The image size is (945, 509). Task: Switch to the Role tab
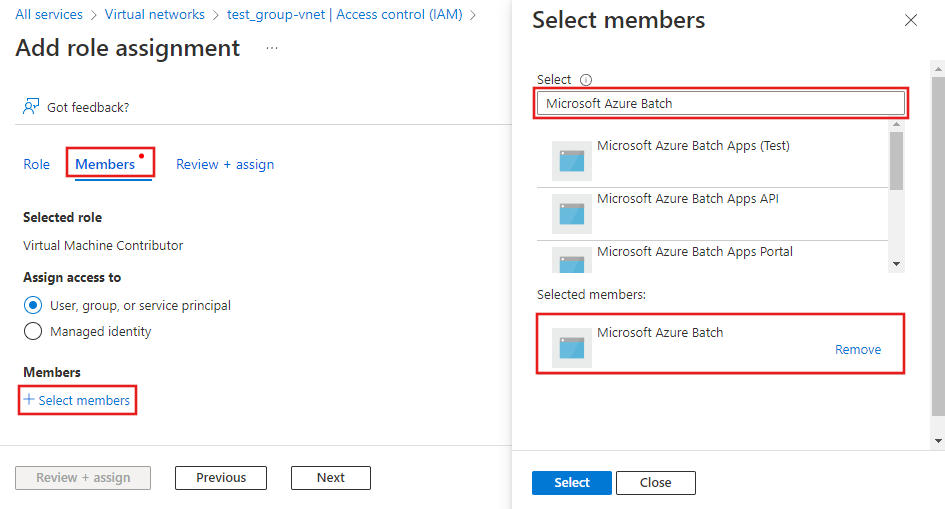[x=36, y=164]
